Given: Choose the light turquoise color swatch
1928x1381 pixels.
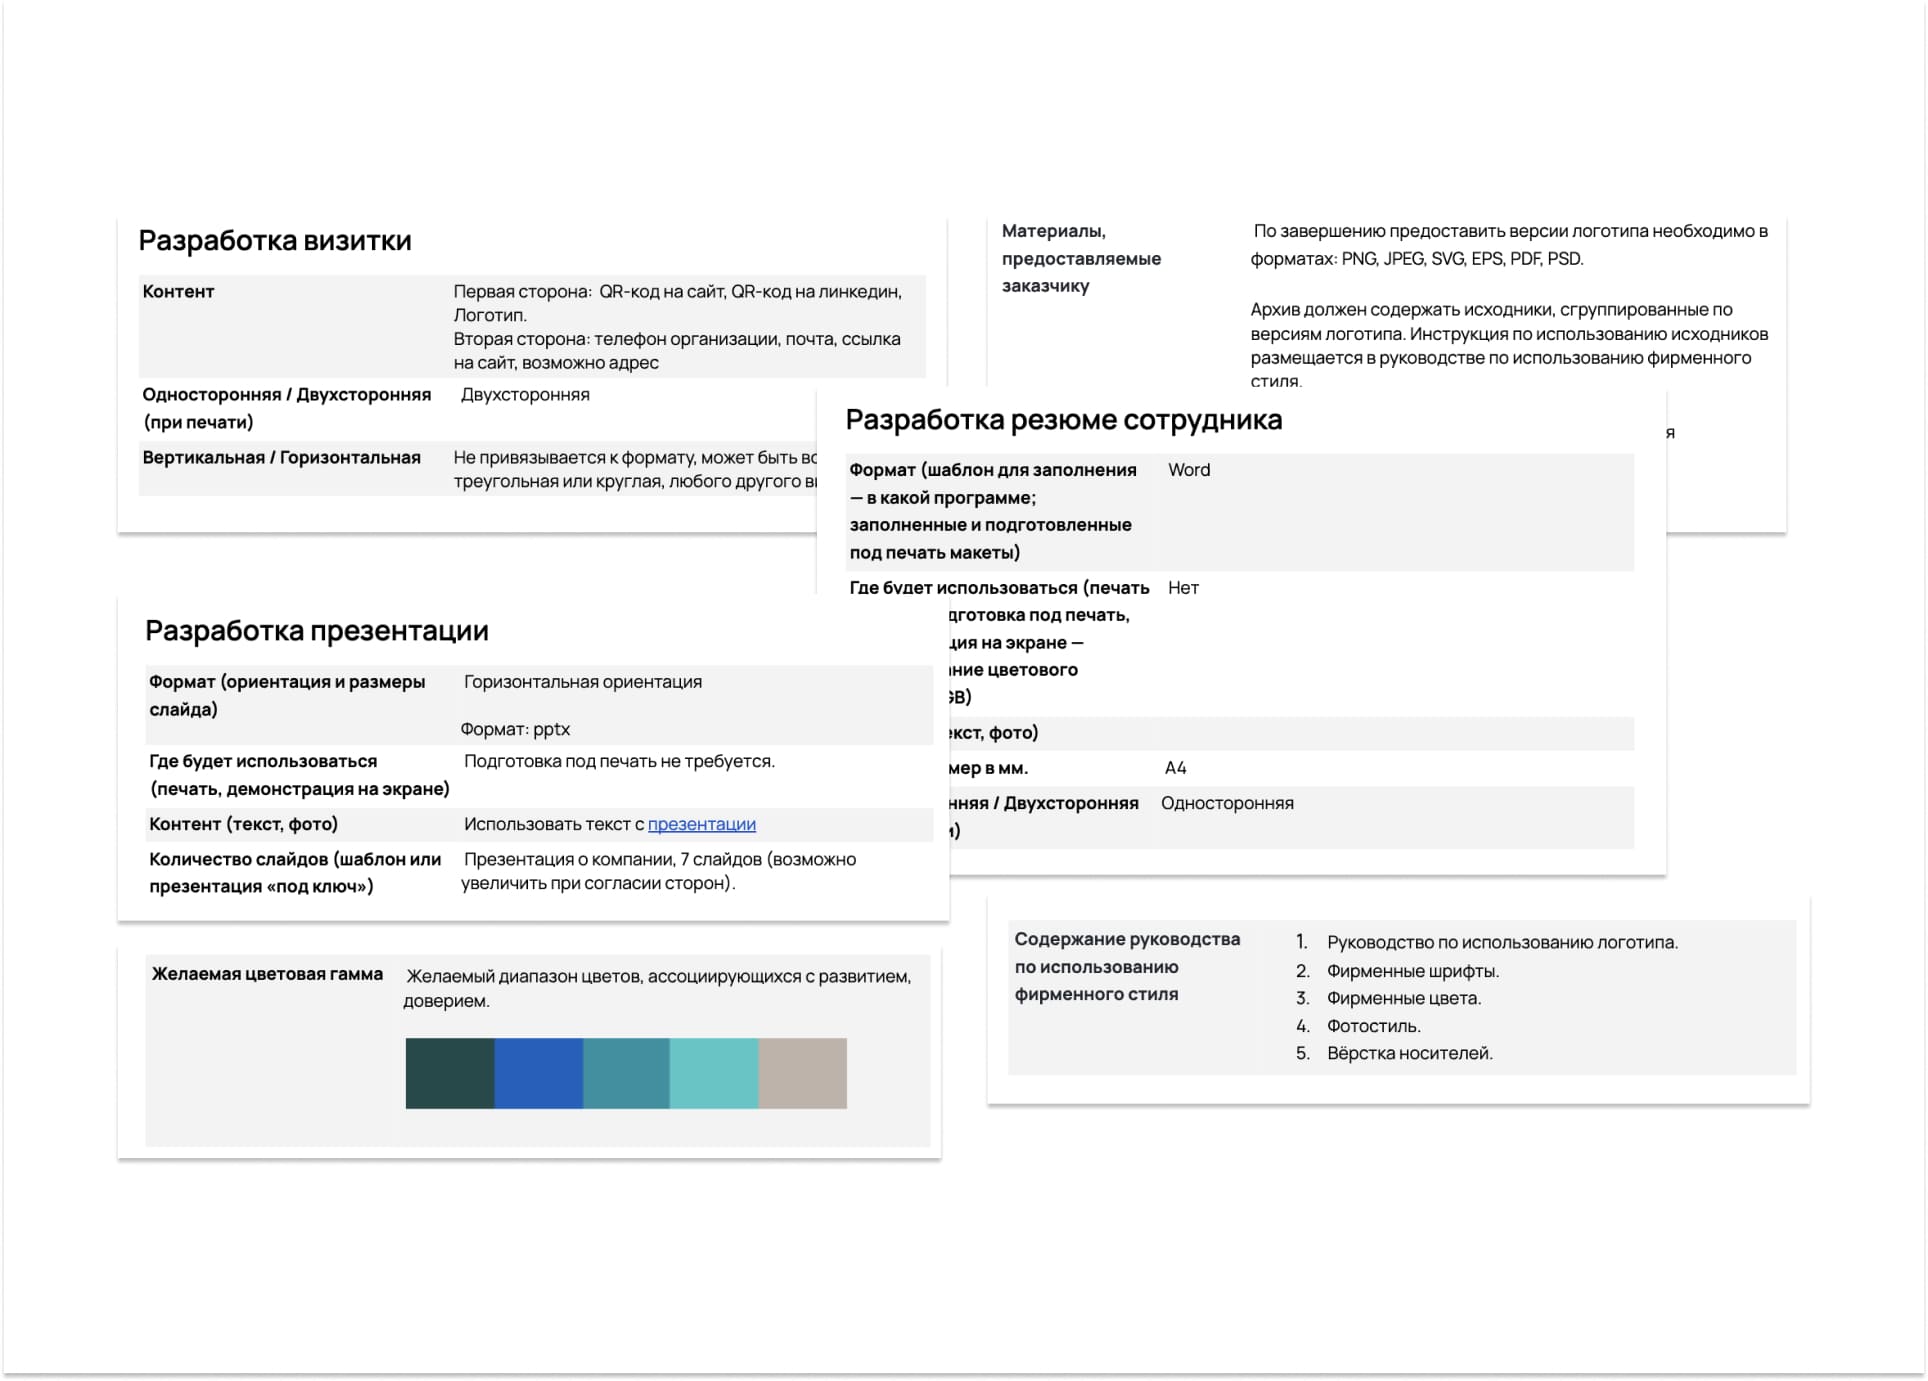Looking at the screenshot, I should pos(713,1073).
